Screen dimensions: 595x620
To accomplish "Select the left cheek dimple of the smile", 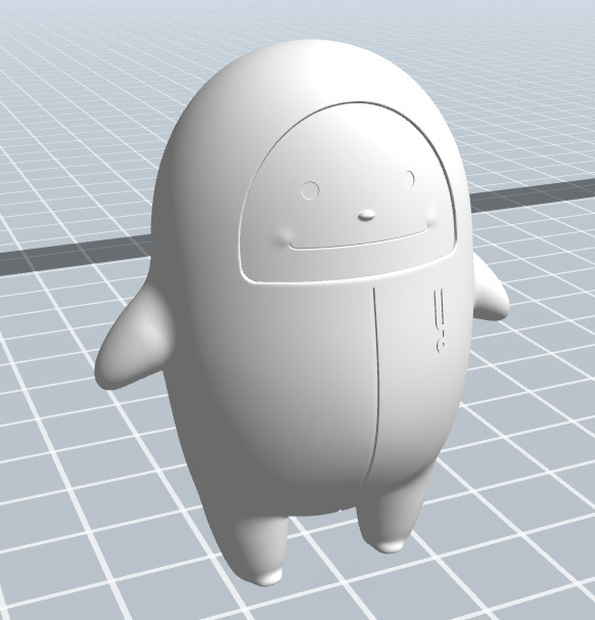I will point(284,234).
